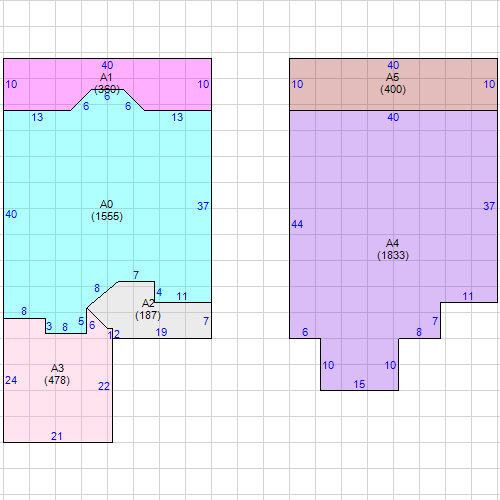Select the A2 (187) area label
500x500 pixels.
click(x=148, y=309)
